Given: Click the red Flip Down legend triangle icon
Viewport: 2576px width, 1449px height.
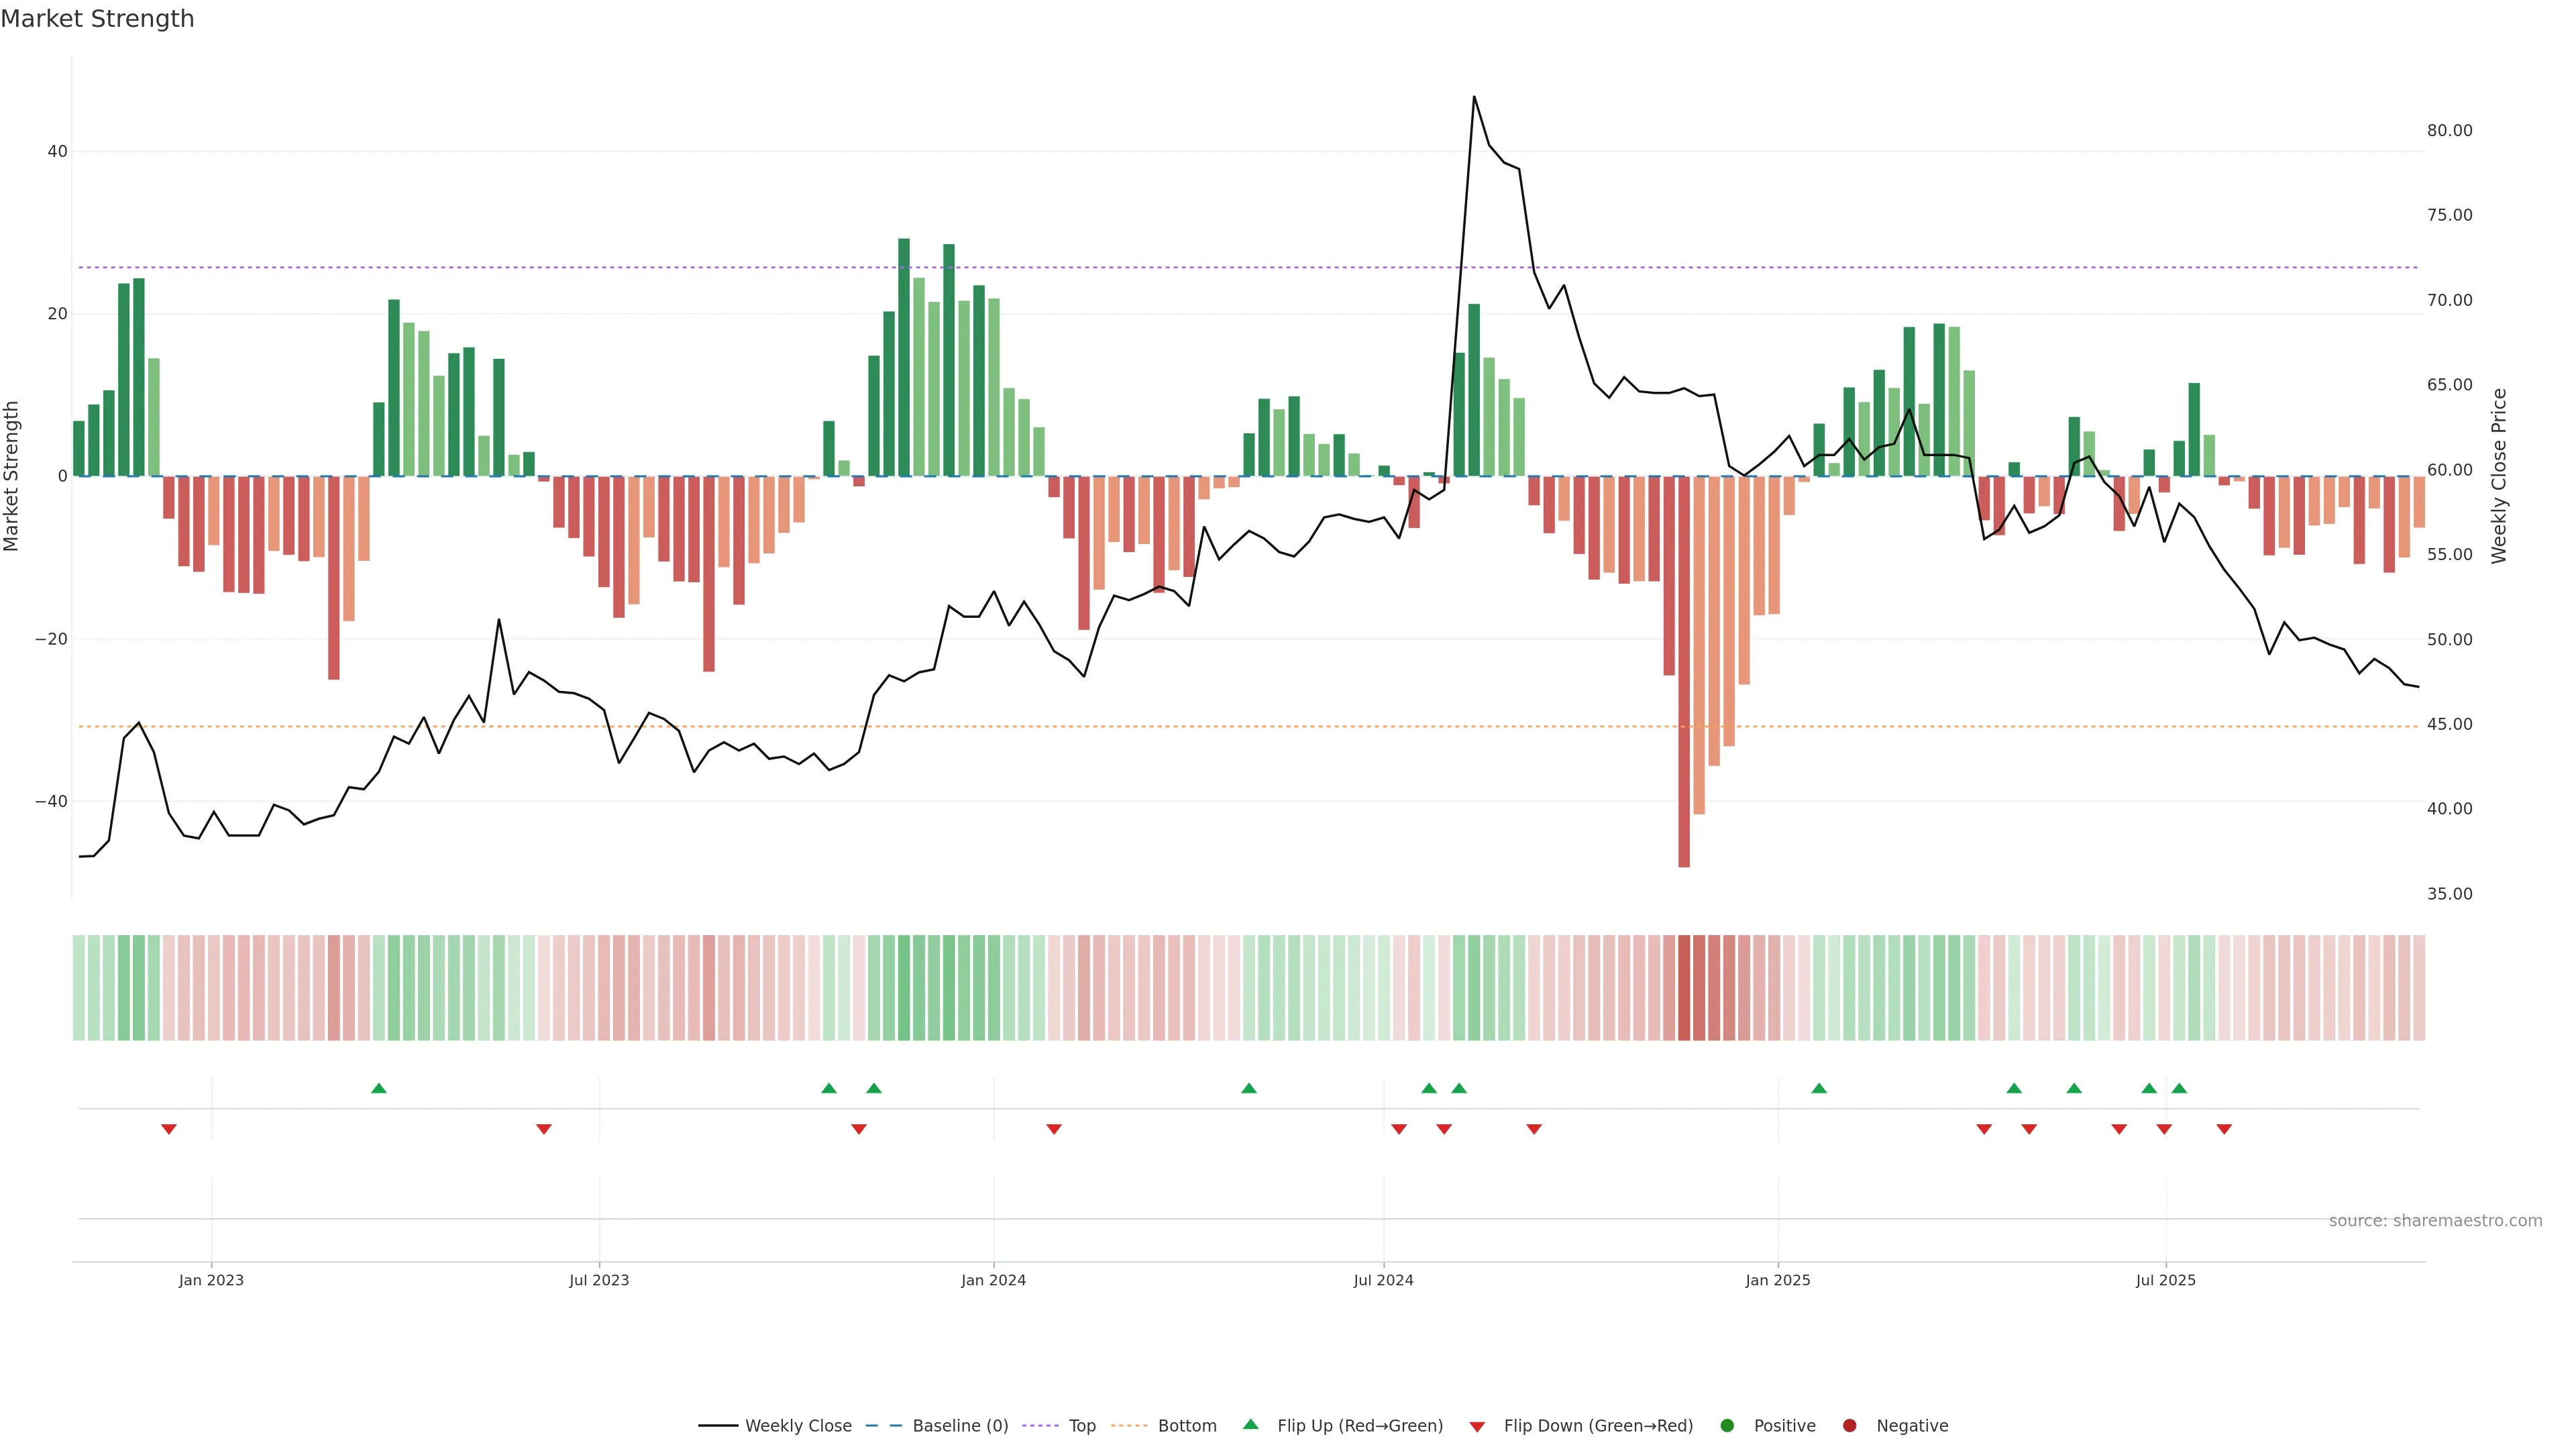Looking at the screenshot, I should coord(1477,1427).
